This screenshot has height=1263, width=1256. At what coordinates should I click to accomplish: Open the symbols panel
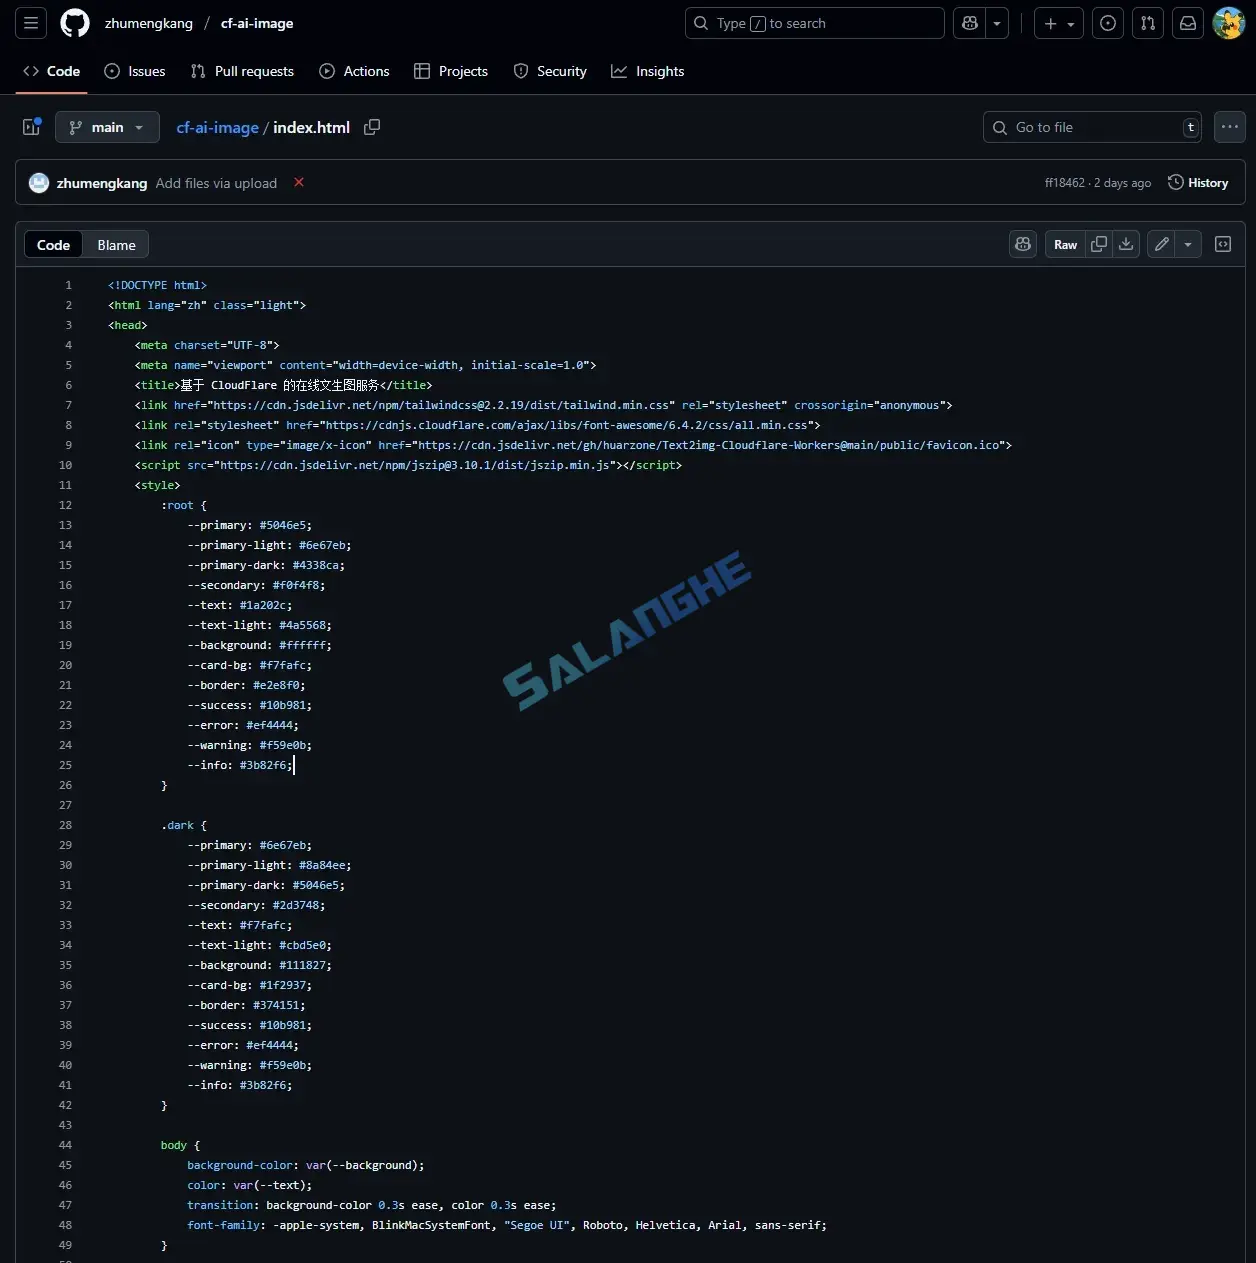click(1222, 244)
